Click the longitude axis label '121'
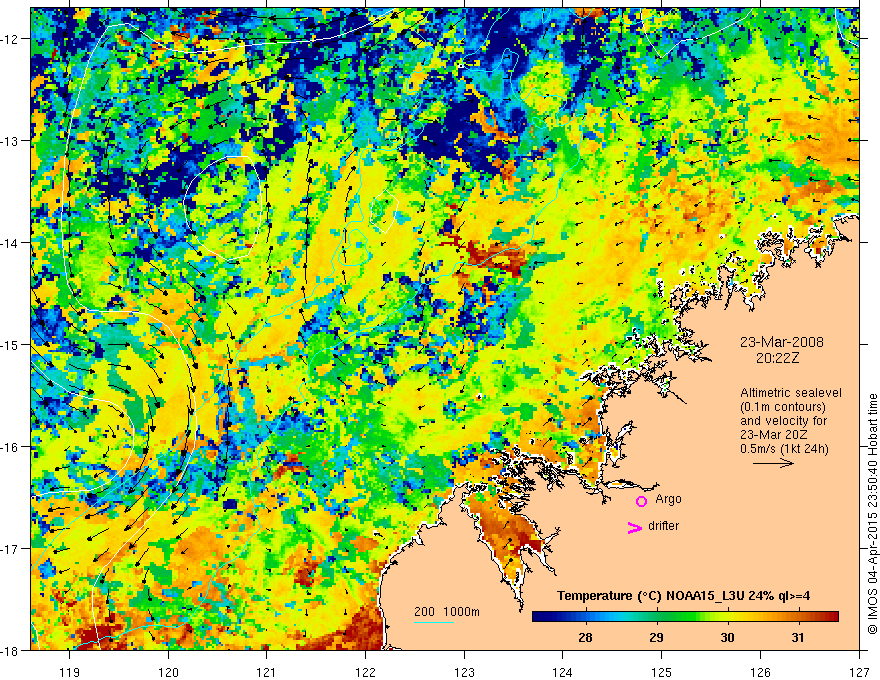The image size is (880, 680). tap(267, 672)
